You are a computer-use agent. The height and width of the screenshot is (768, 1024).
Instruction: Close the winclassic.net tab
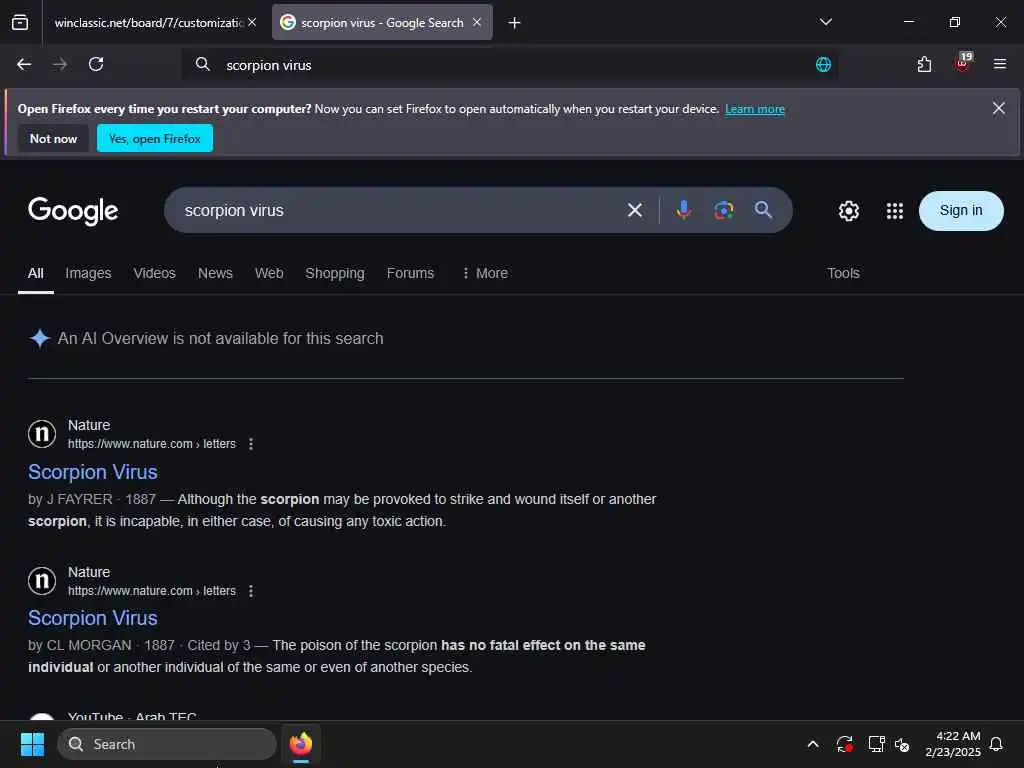[x=252, y=22]
